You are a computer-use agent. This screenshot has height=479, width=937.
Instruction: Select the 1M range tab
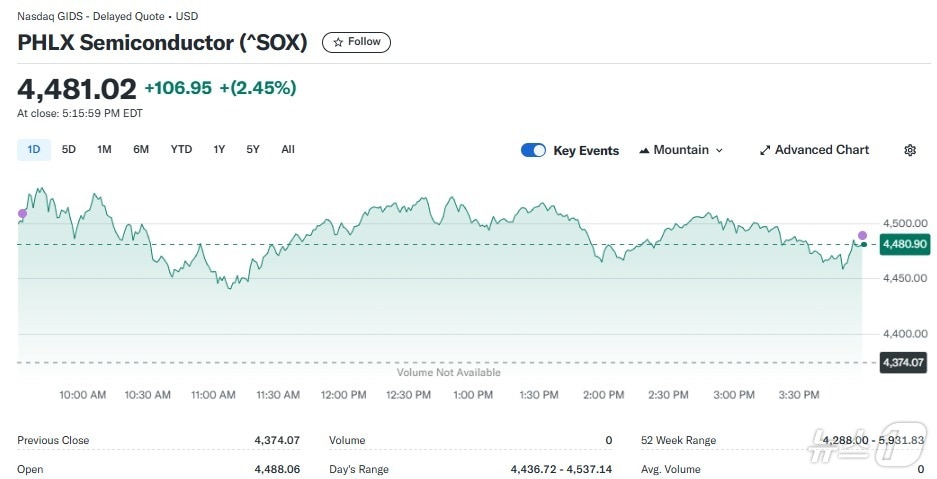104,150
